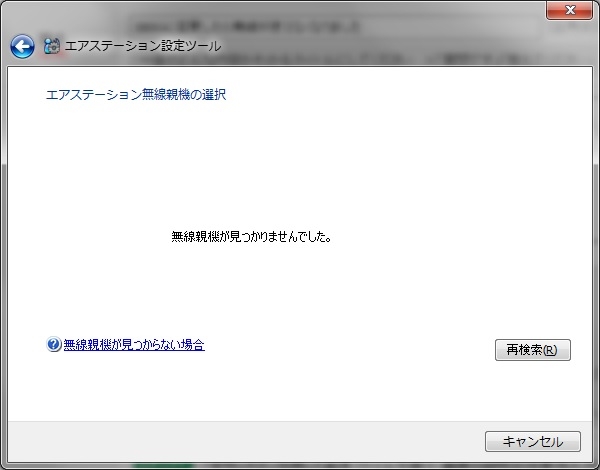The width and height of the screenshot is (600, 470).
Task: Open the 無線親機が見つからない場合 help link
Action: coord(134,344)
